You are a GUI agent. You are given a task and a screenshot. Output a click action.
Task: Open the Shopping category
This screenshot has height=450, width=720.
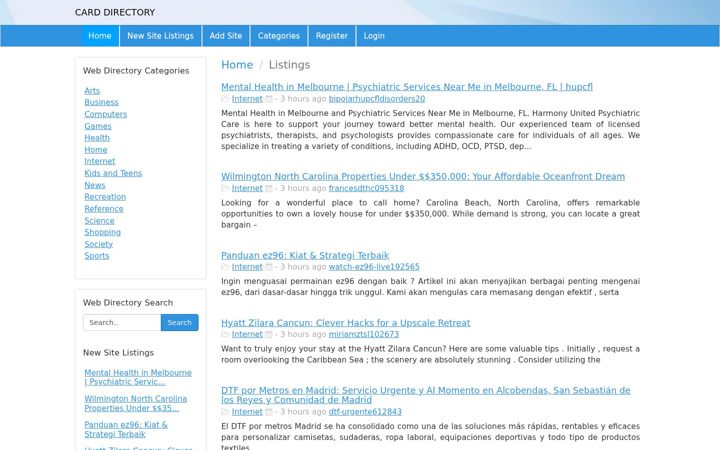(x=102, y=232)
